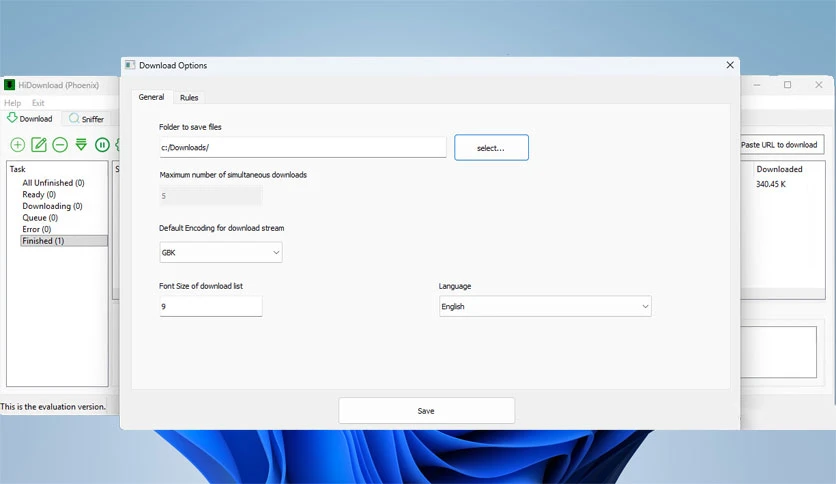Select the General tab in Download Options
836x484 pixels.
click(x=151, y=97)
